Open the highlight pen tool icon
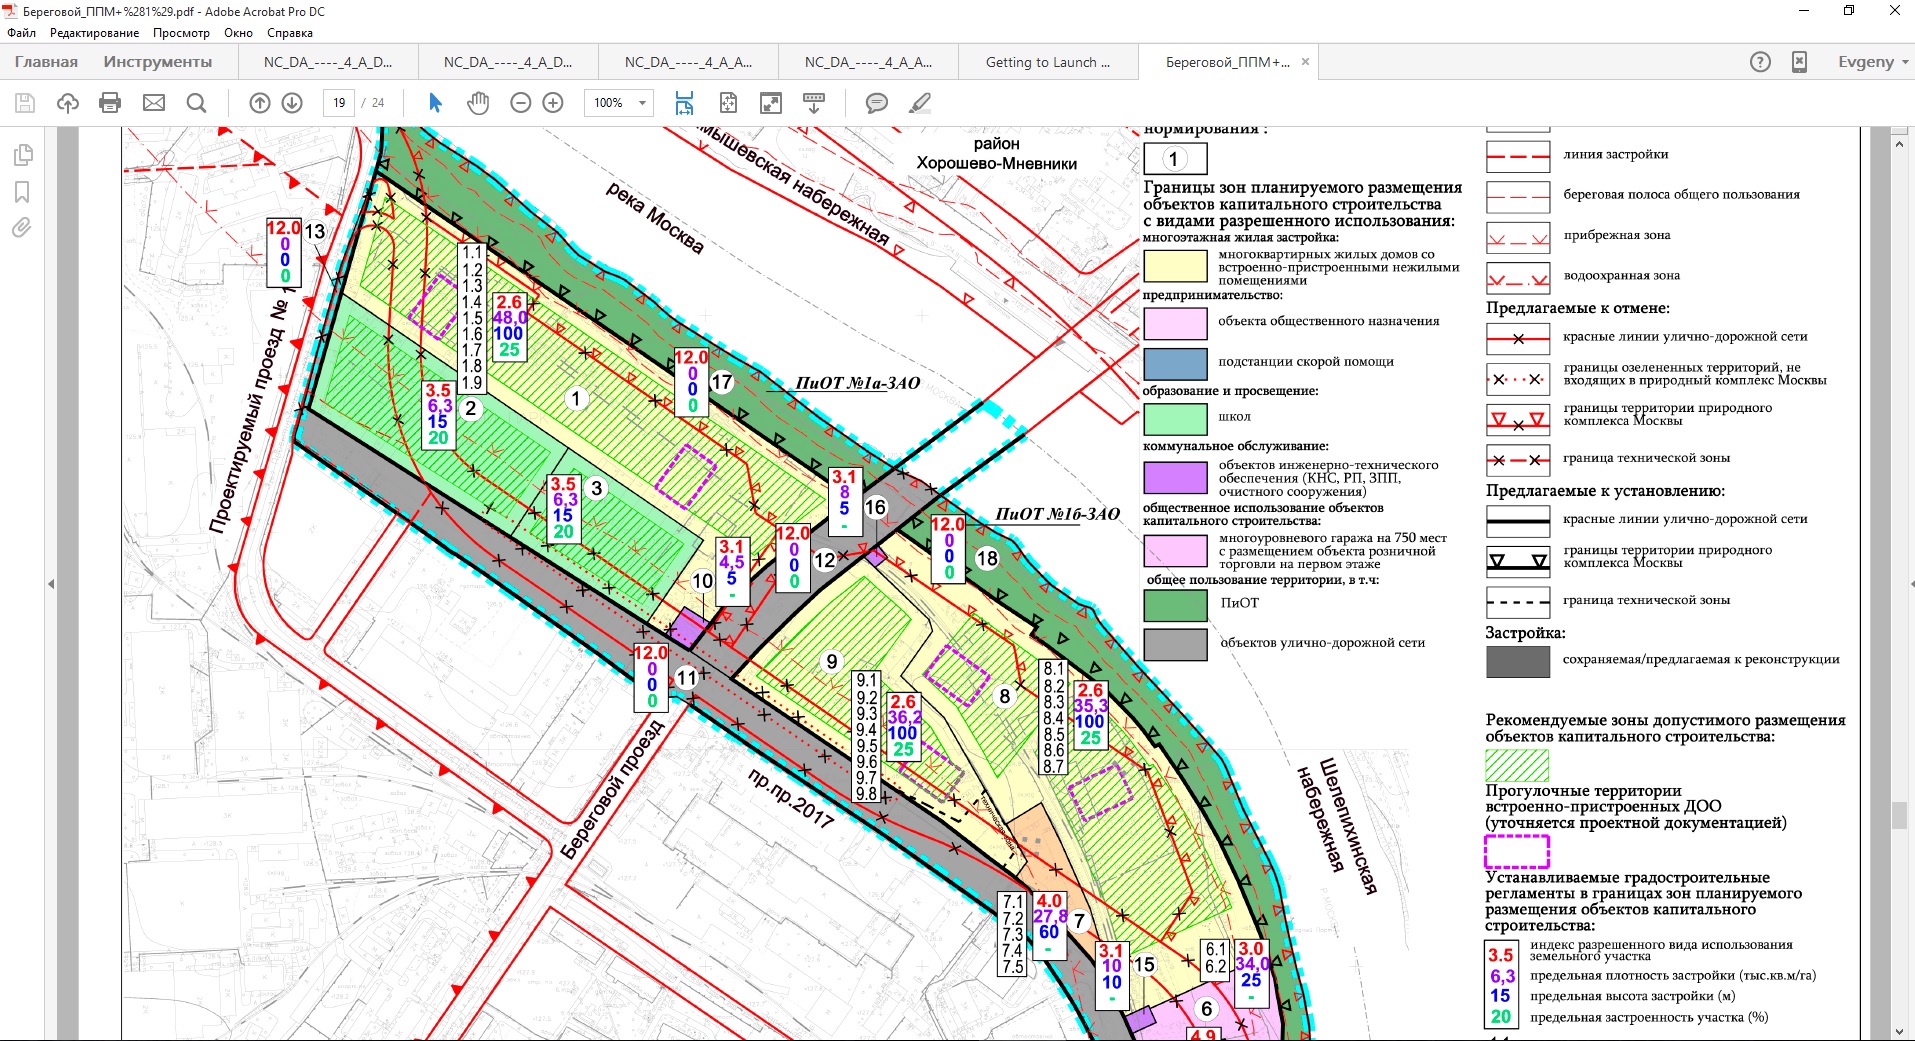Viewport: 1915px width, 1041px height. point(920,103)
